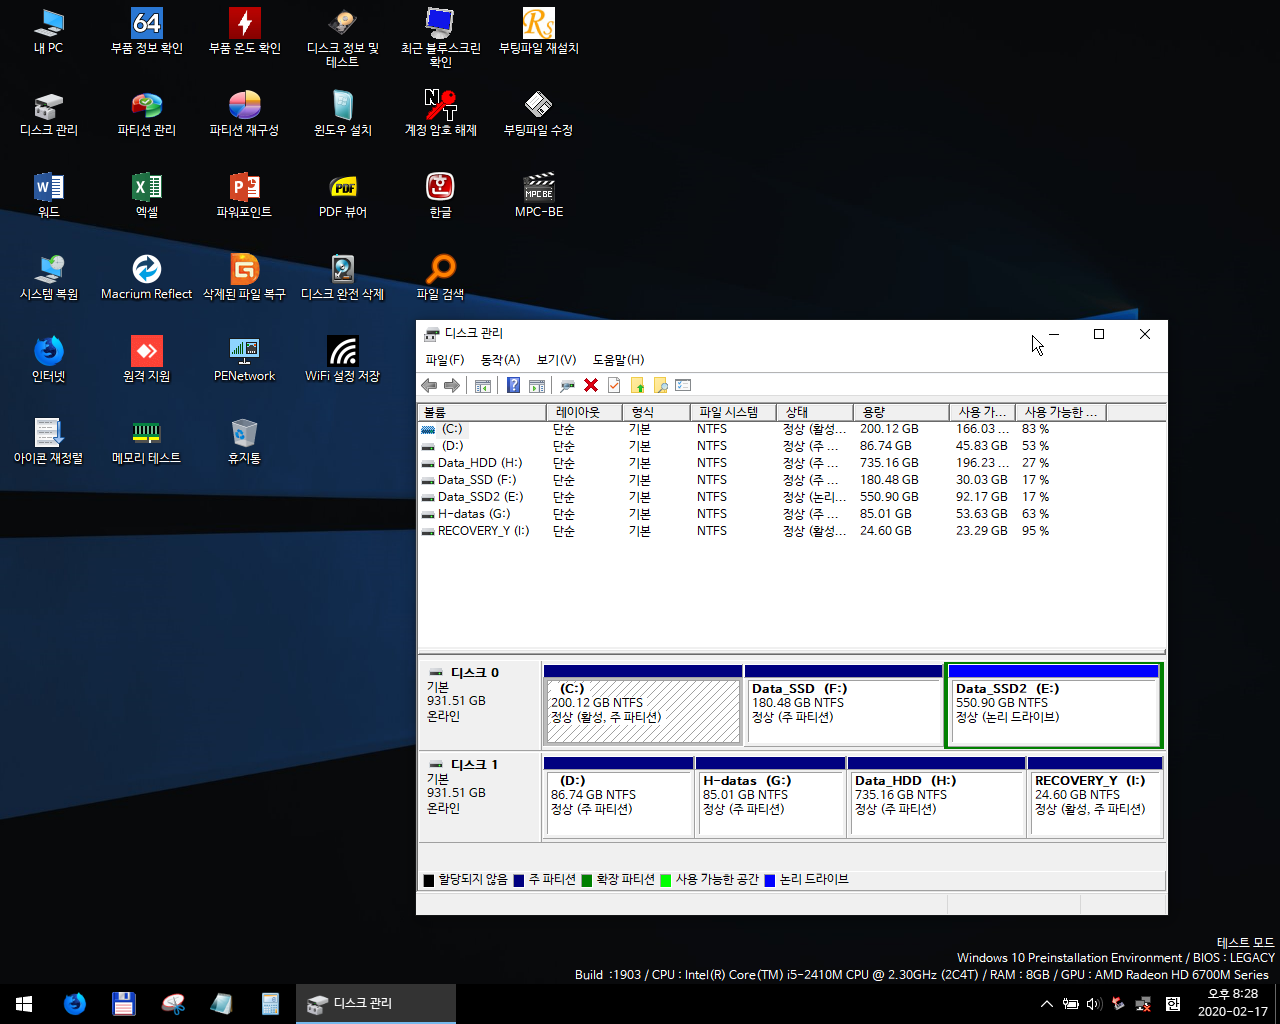Sort by the 용량 column header
Image resolution: width=1280 pixels, height=1024 pixels.
pyautogui.click(x=901, y=412)
